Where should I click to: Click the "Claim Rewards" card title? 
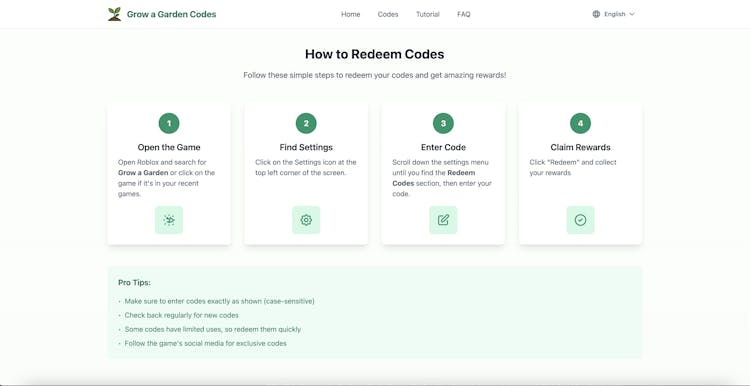click(581, 147)
